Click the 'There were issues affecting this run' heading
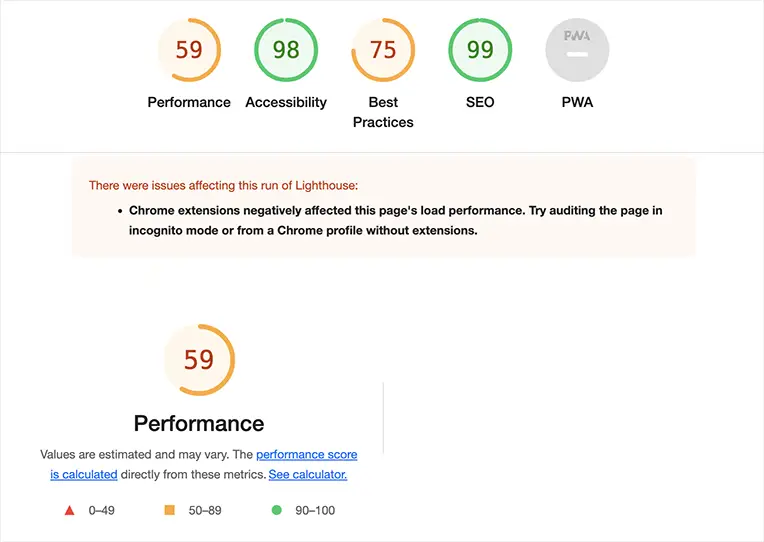The width and height of the screenshot is (764, 542). coord(223,185)
